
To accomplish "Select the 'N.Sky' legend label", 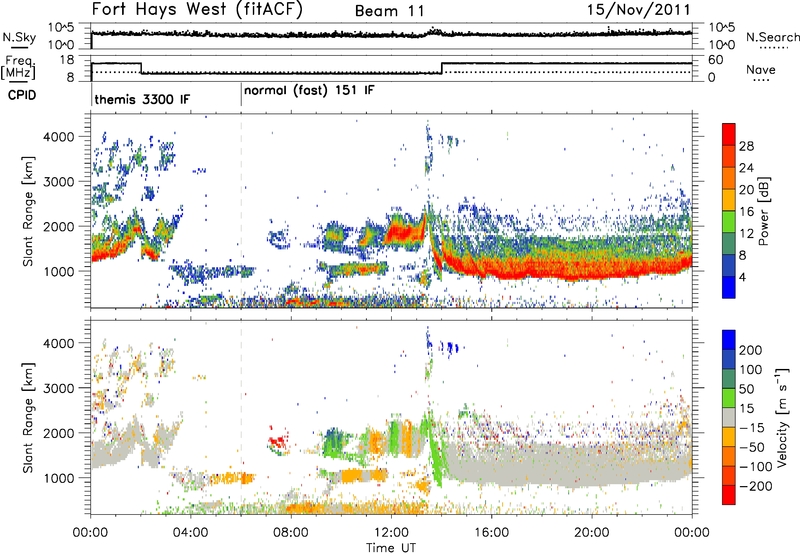I will tap(19, 37).
